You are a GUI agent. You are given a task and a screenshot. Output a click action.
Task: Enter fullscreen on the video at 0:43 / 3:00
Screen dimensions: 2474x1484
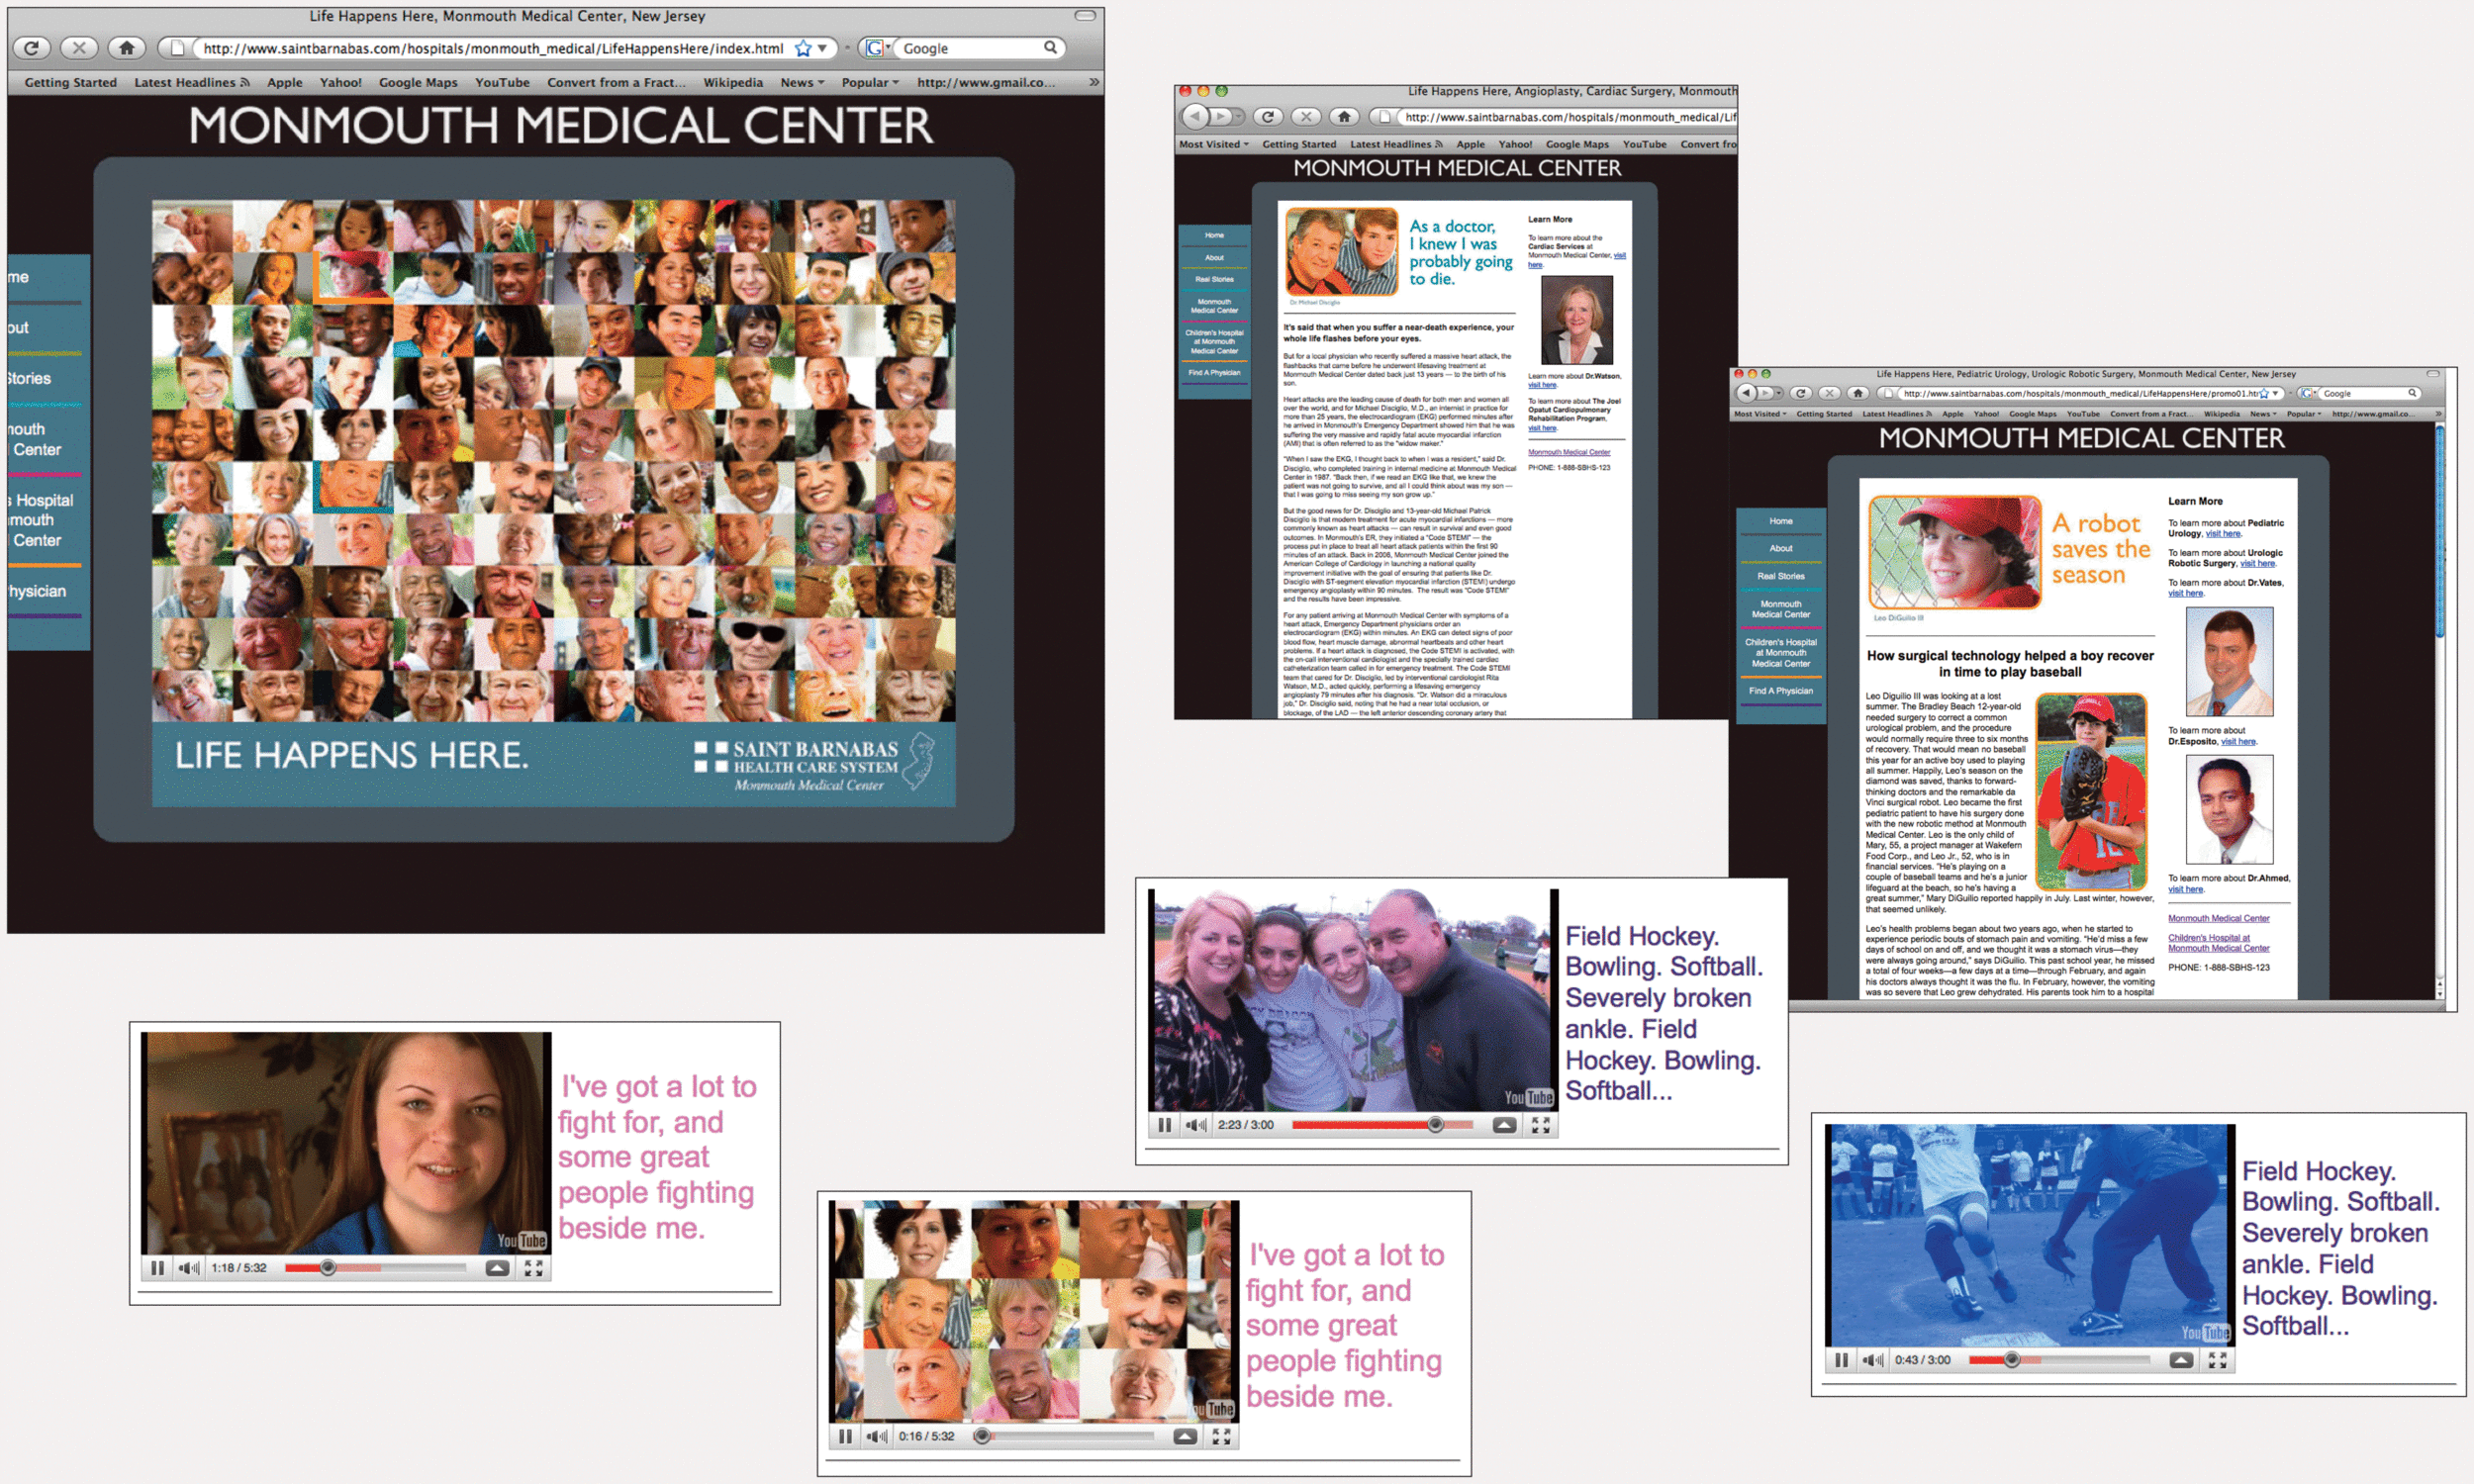[2217, 1360]
